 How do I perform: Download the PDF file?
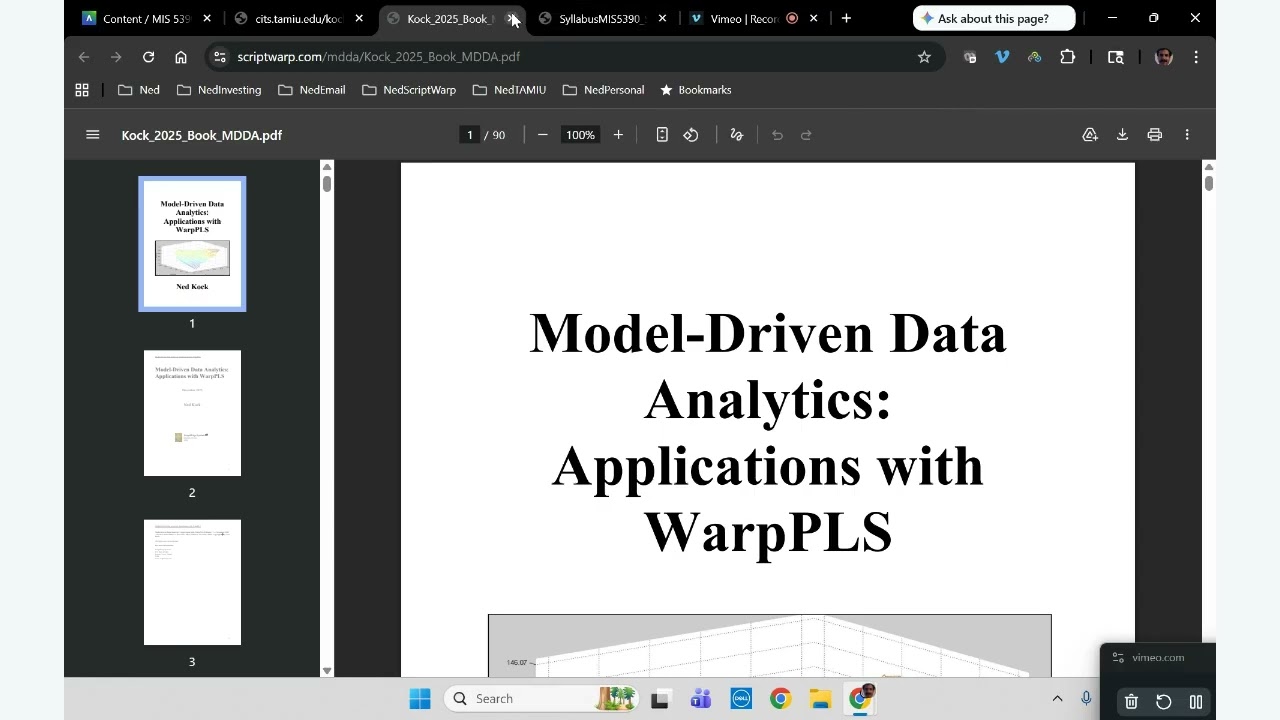coord(1122,135)
